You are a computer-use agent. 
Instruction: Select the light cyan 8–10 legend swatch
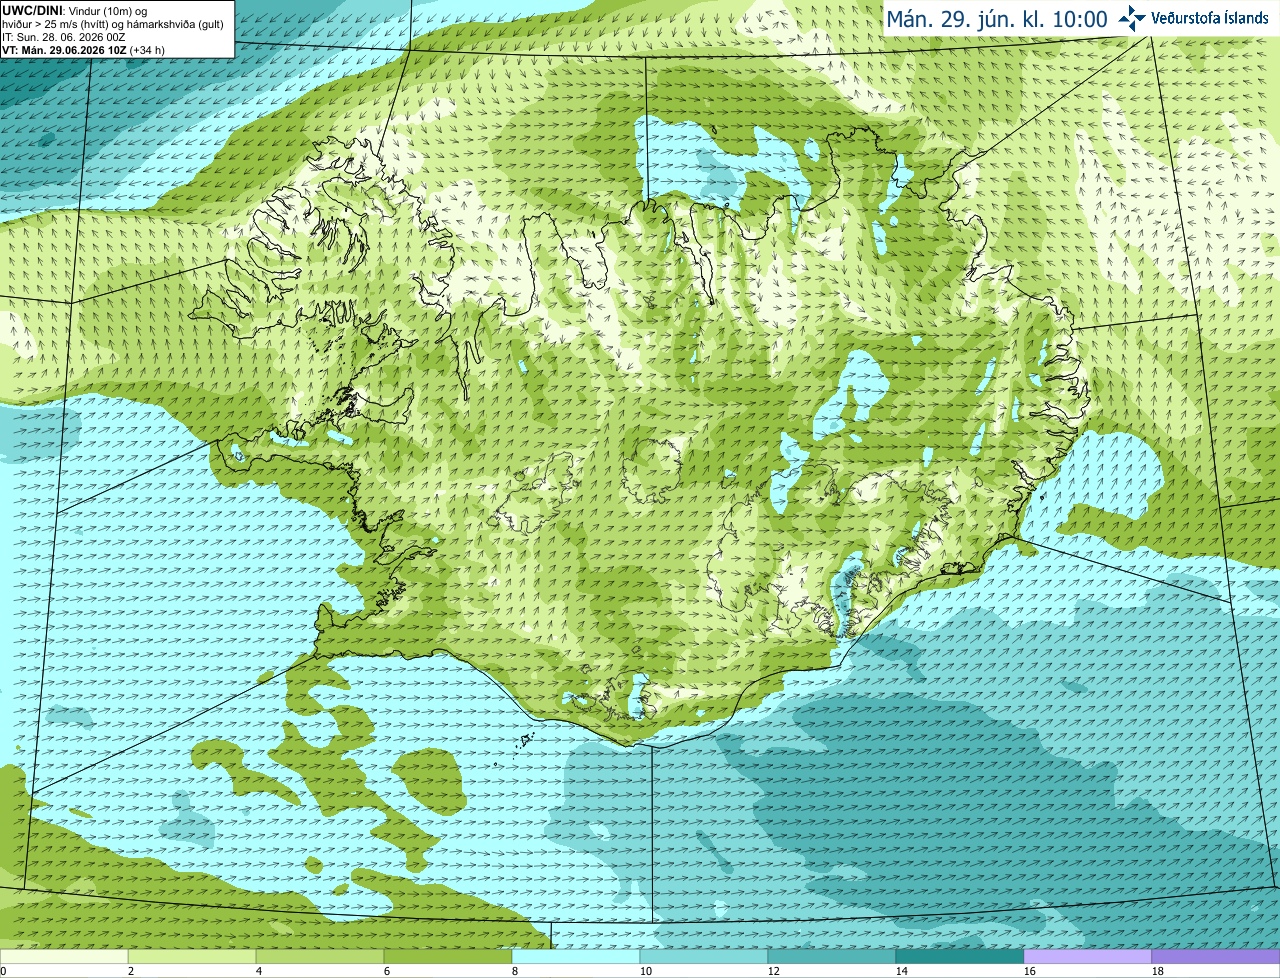click(577, 957)
